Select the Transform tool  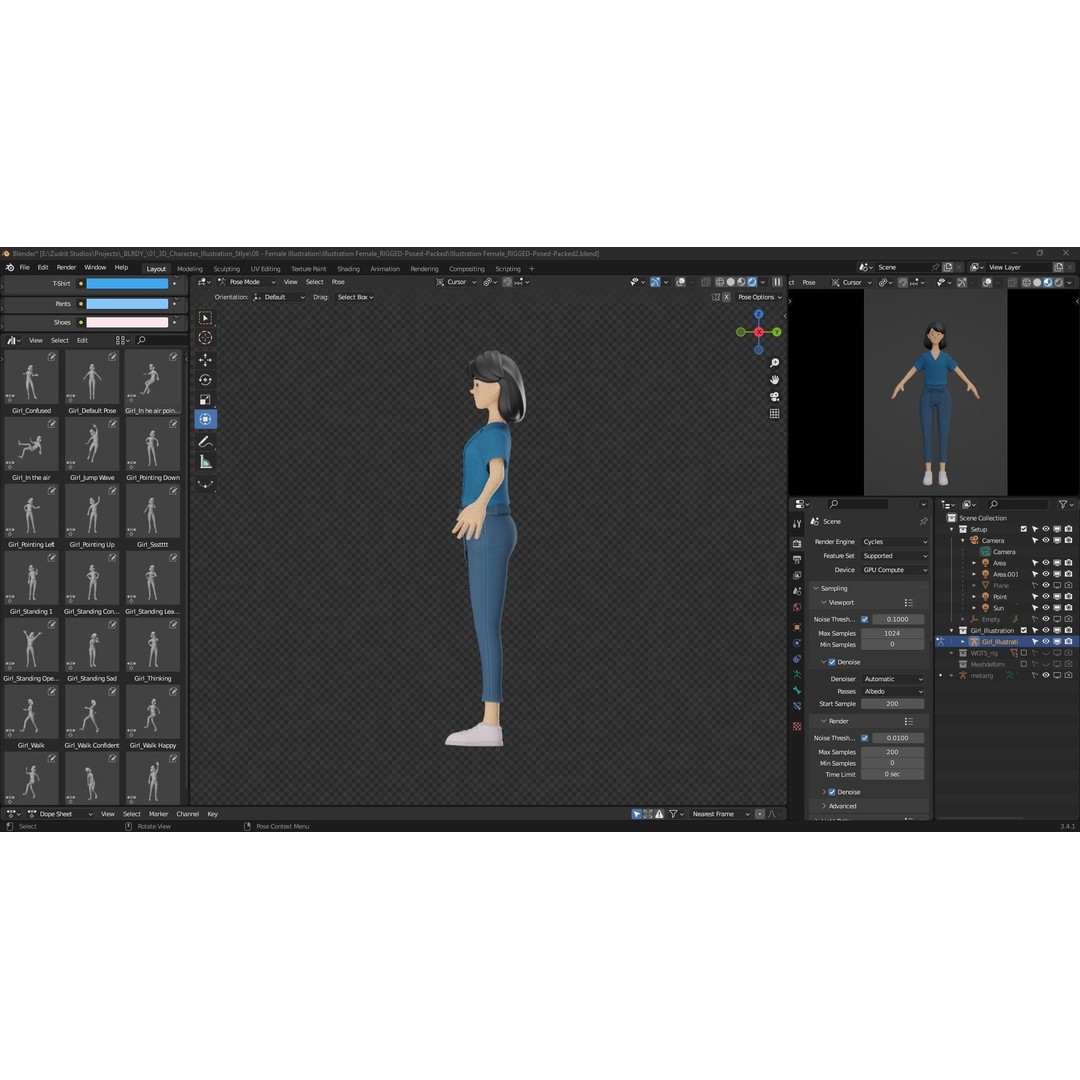click(x=205, y=419)
